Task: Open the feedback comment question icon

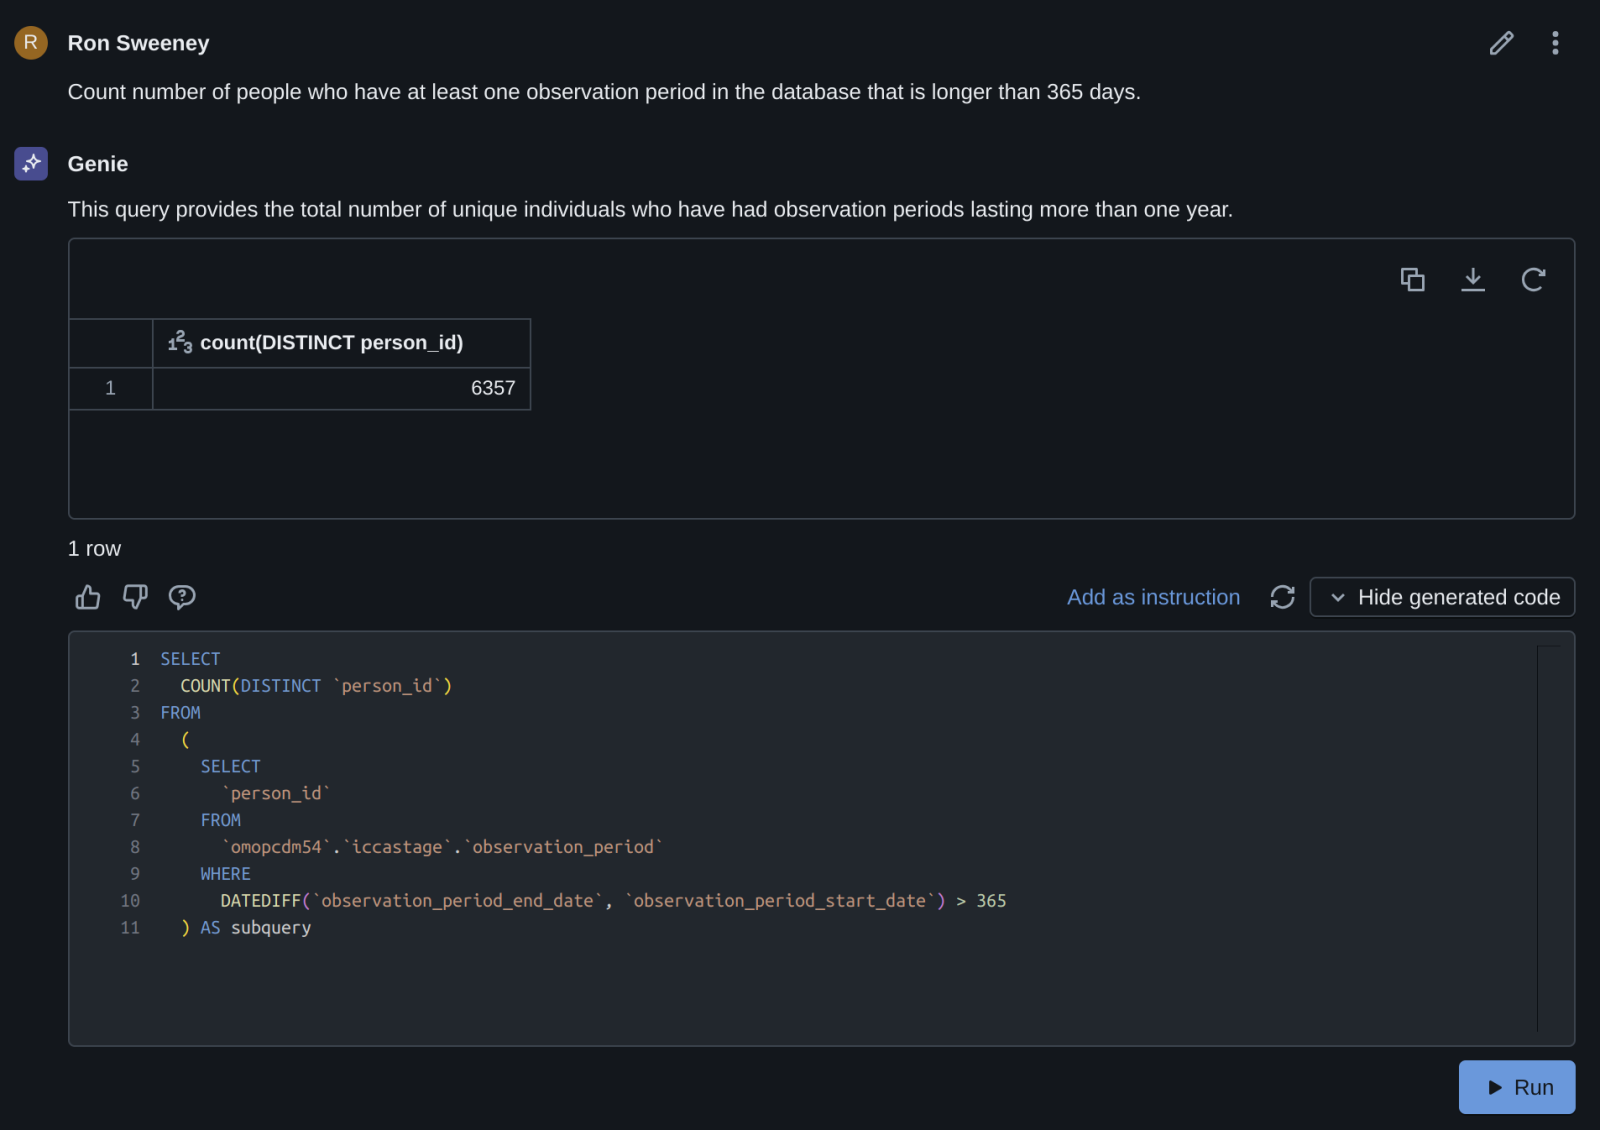Action: tap(182, 597)
